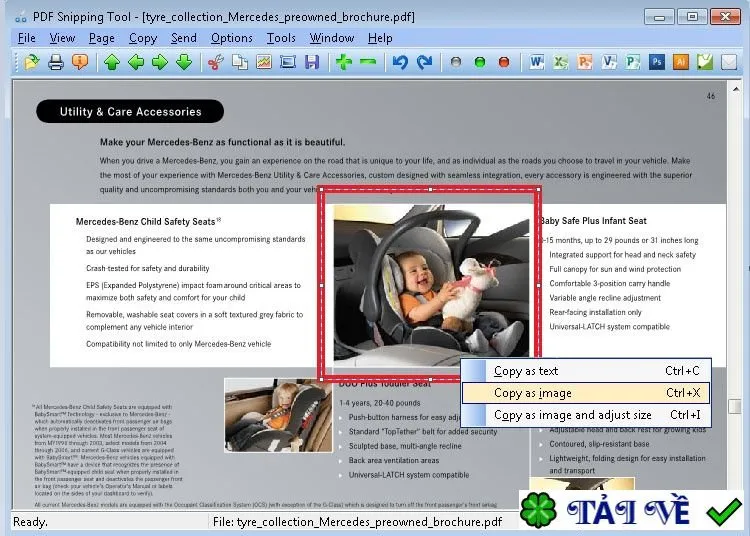Send snip to Illustrator icon
The width and height of the screenshot is (750, 536).
coord(681,62)
